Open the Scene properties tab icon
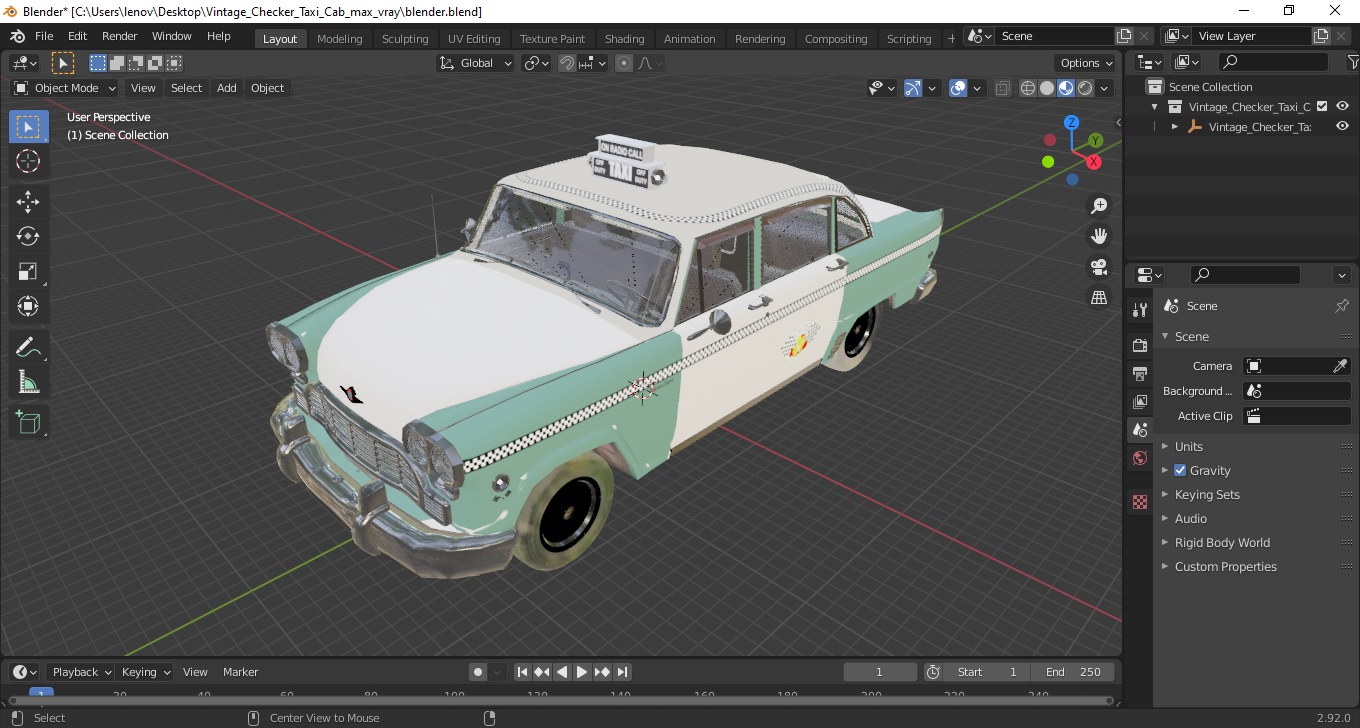The height and width of the screenshot is (728, 1360). tap(1140, 430)
